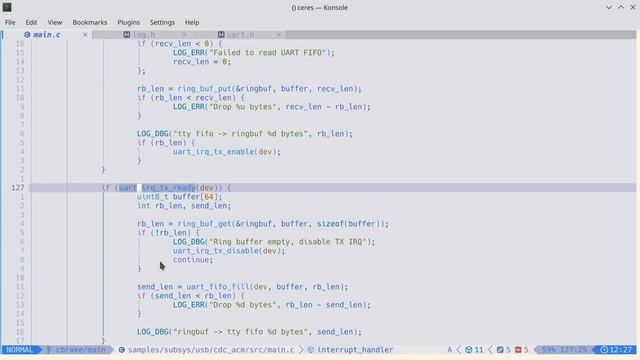Switch to the main.c buffer tab
The image size is (640, 360).
coord(47,35)
